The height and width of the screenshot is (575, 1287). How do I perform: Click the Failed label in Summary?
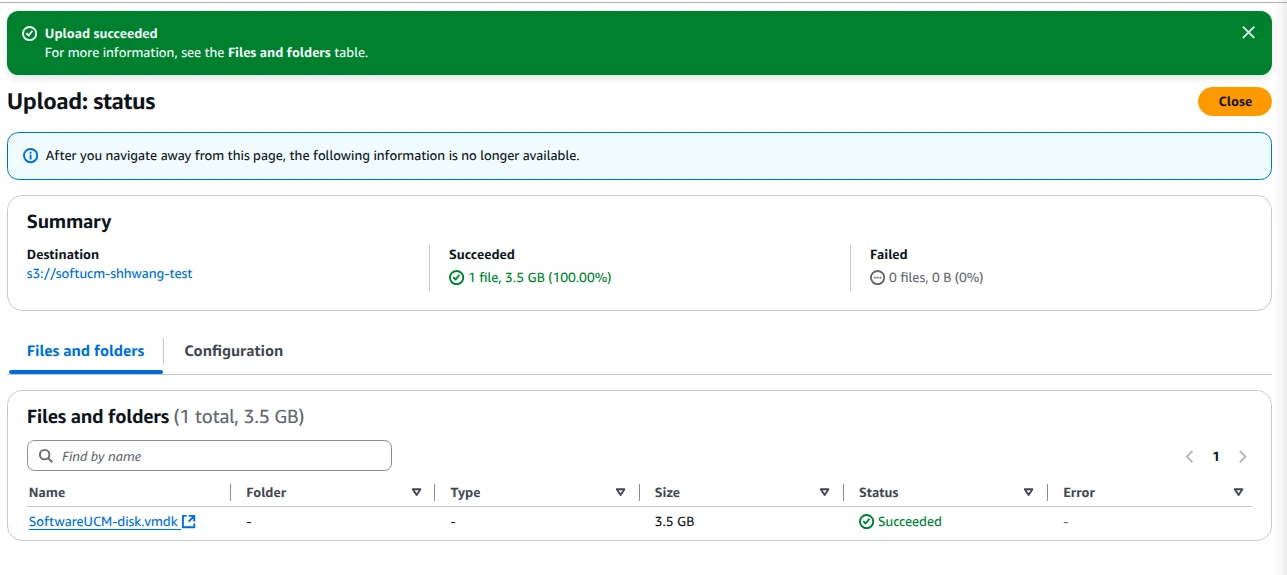point(889,254)
